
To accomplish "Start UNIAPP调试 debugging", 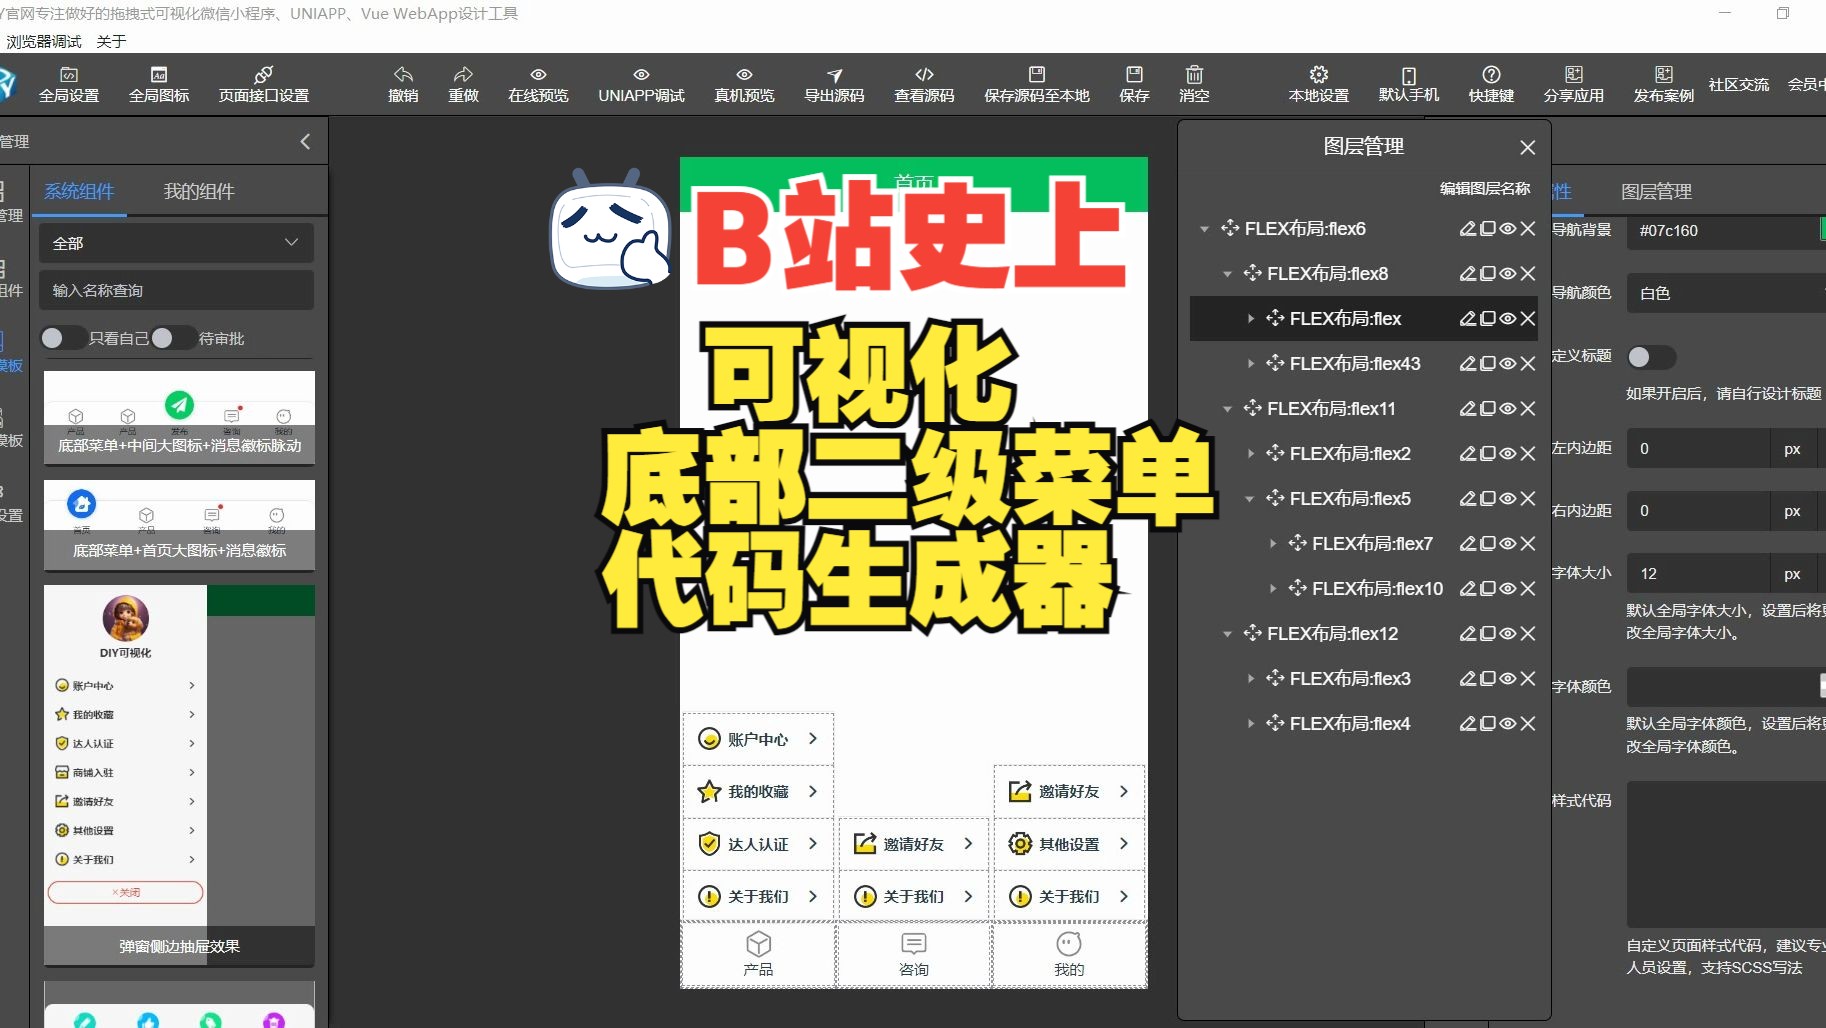I will coord(639,84).
